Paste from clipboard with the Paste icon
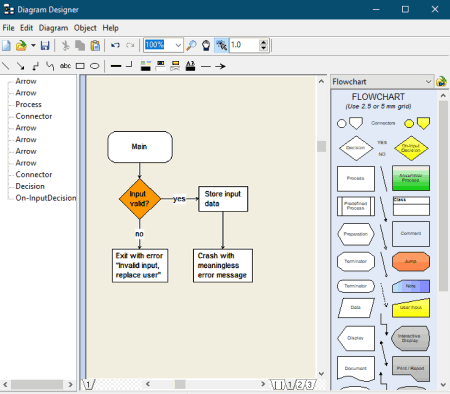 [95, 45]
